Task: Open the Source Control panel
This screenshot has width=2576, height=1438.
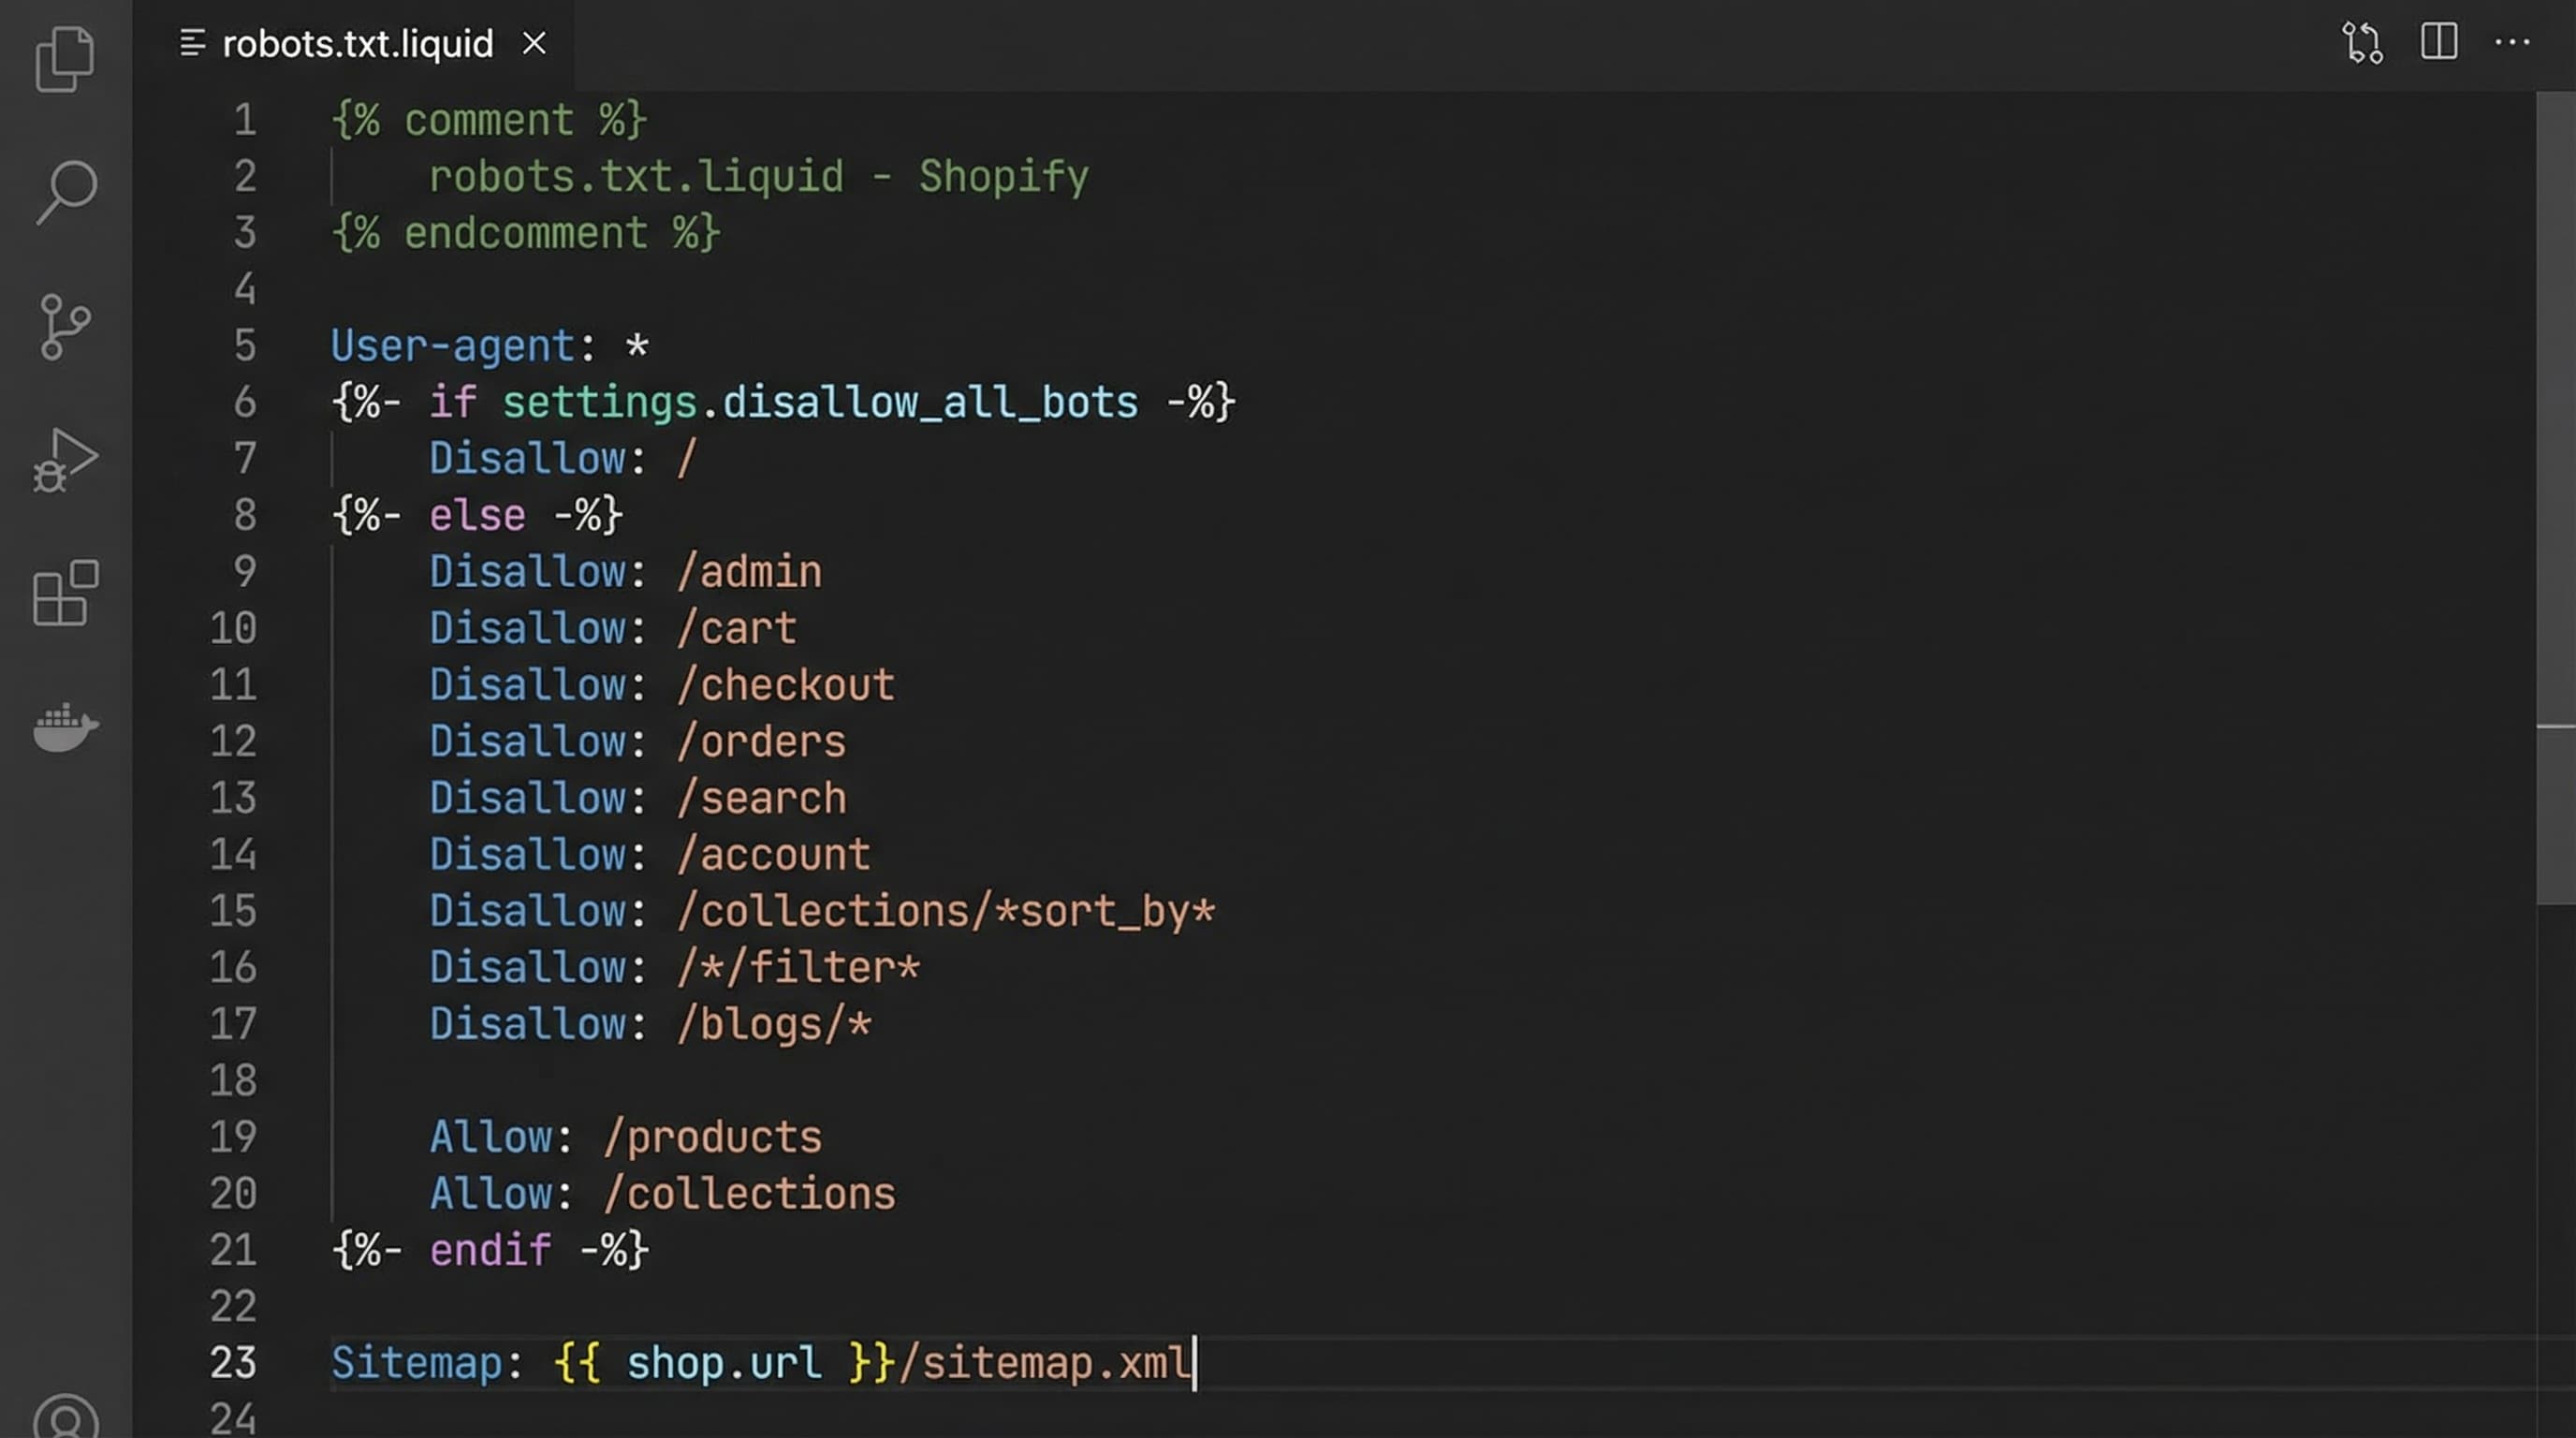Action: pos(64,327)
